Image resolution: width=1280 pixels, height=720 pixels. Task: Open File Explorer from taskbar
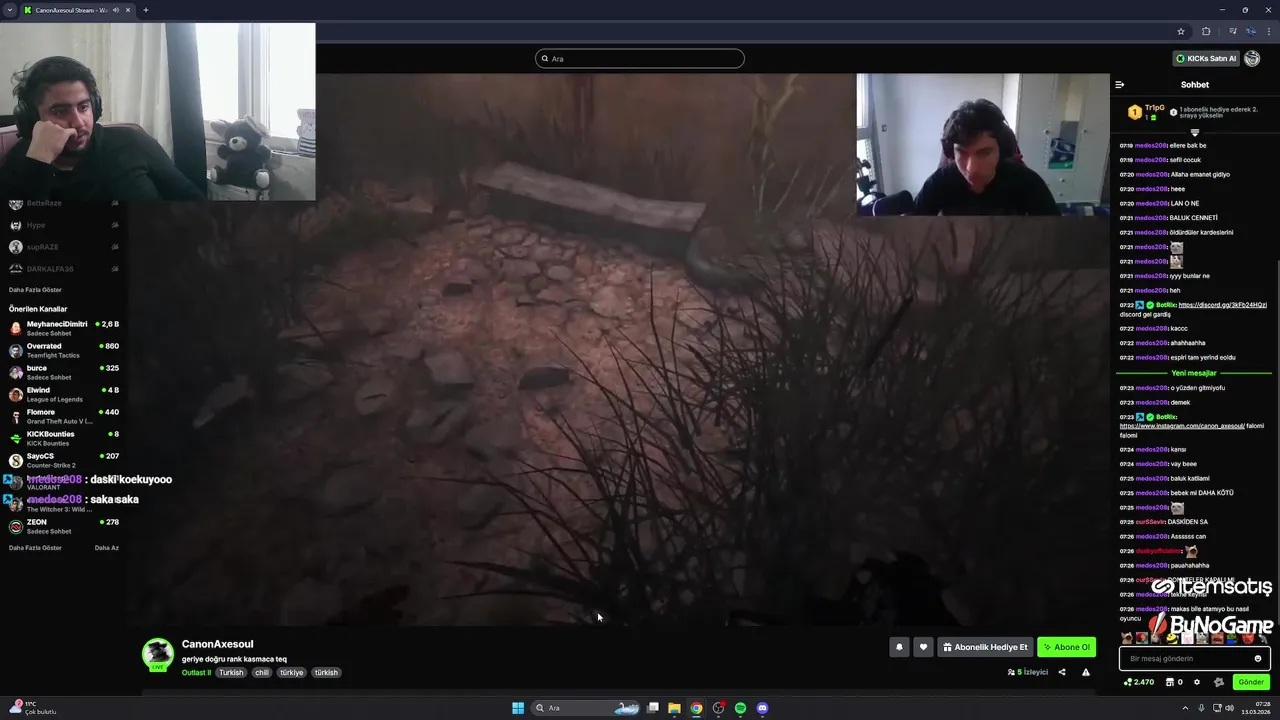point(674,708)
